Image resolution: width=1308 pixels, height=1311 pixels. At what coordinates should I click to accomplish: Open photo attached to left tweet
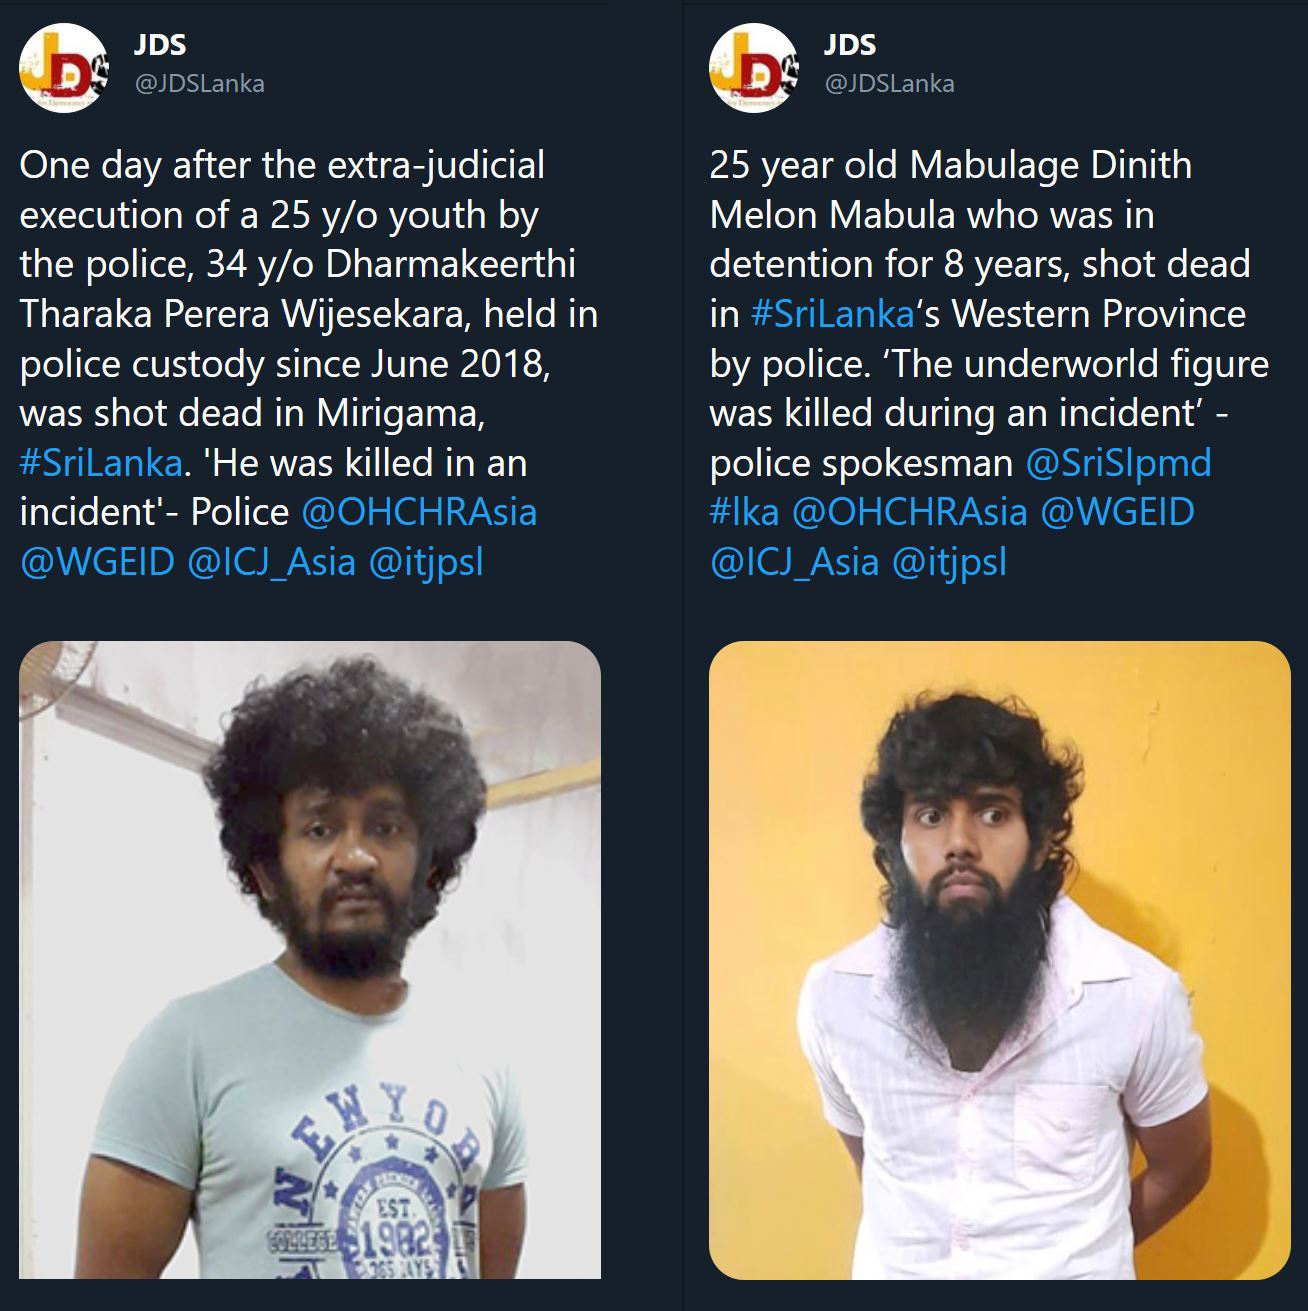pyautogui.click(x=310, y=960)
